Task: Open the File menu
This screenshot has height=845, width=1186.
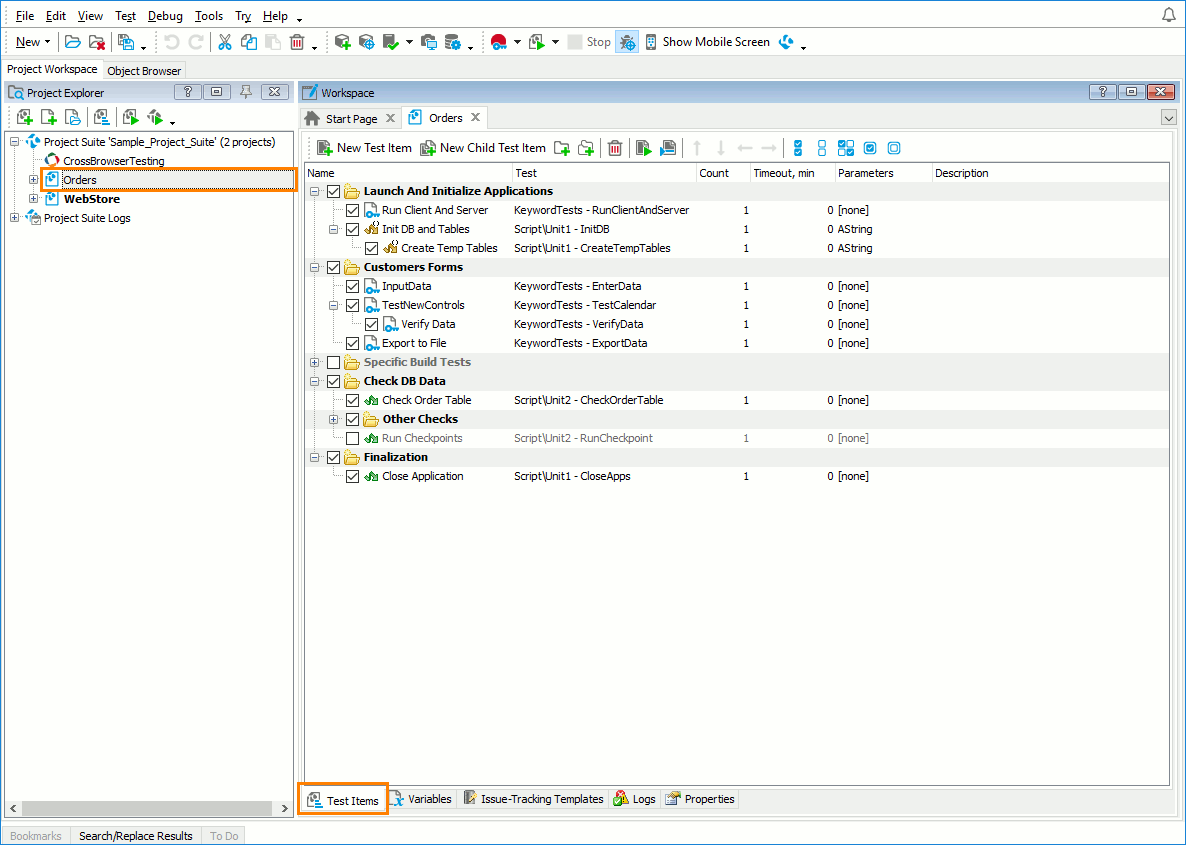Action: pos(25,16)
